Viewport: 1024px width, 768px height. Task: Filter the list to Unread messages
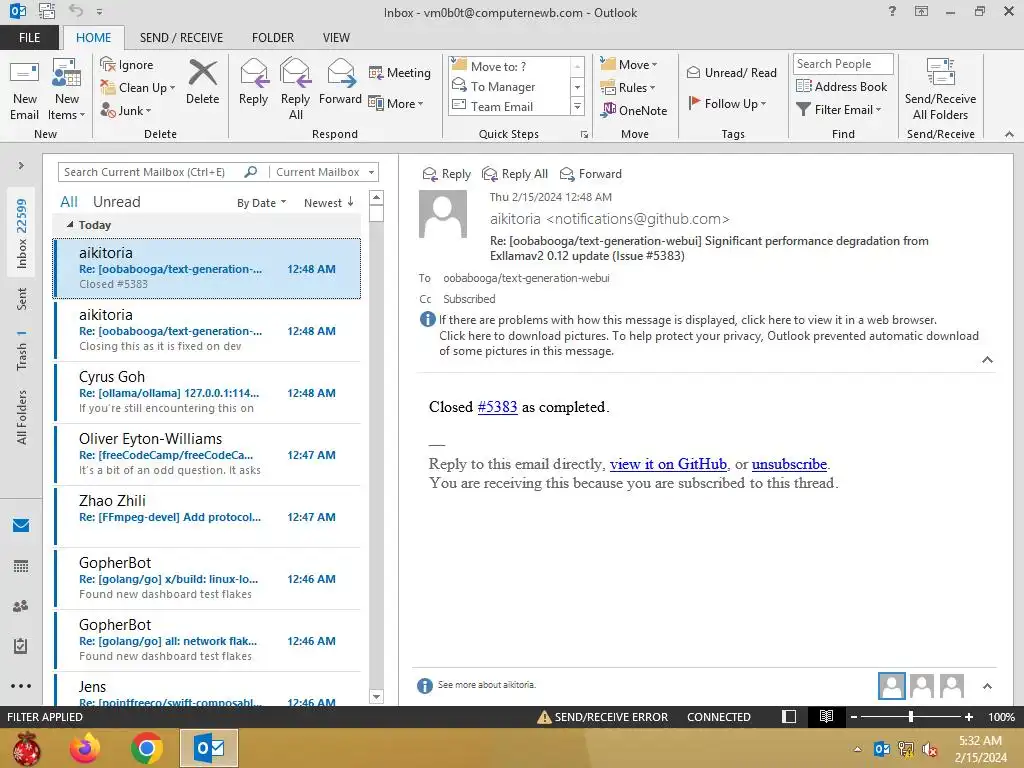pos(116,202)
